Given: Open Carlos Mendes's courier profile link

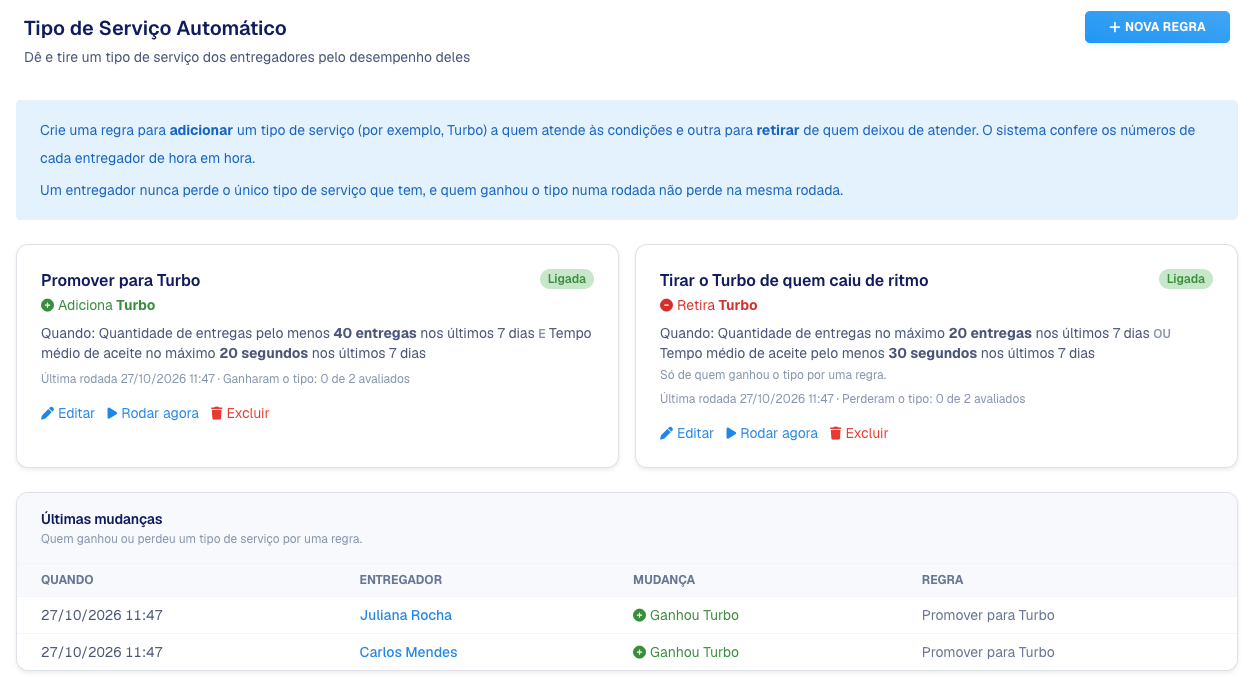Looking at the screenshot, I should click(x=408, y=652).
